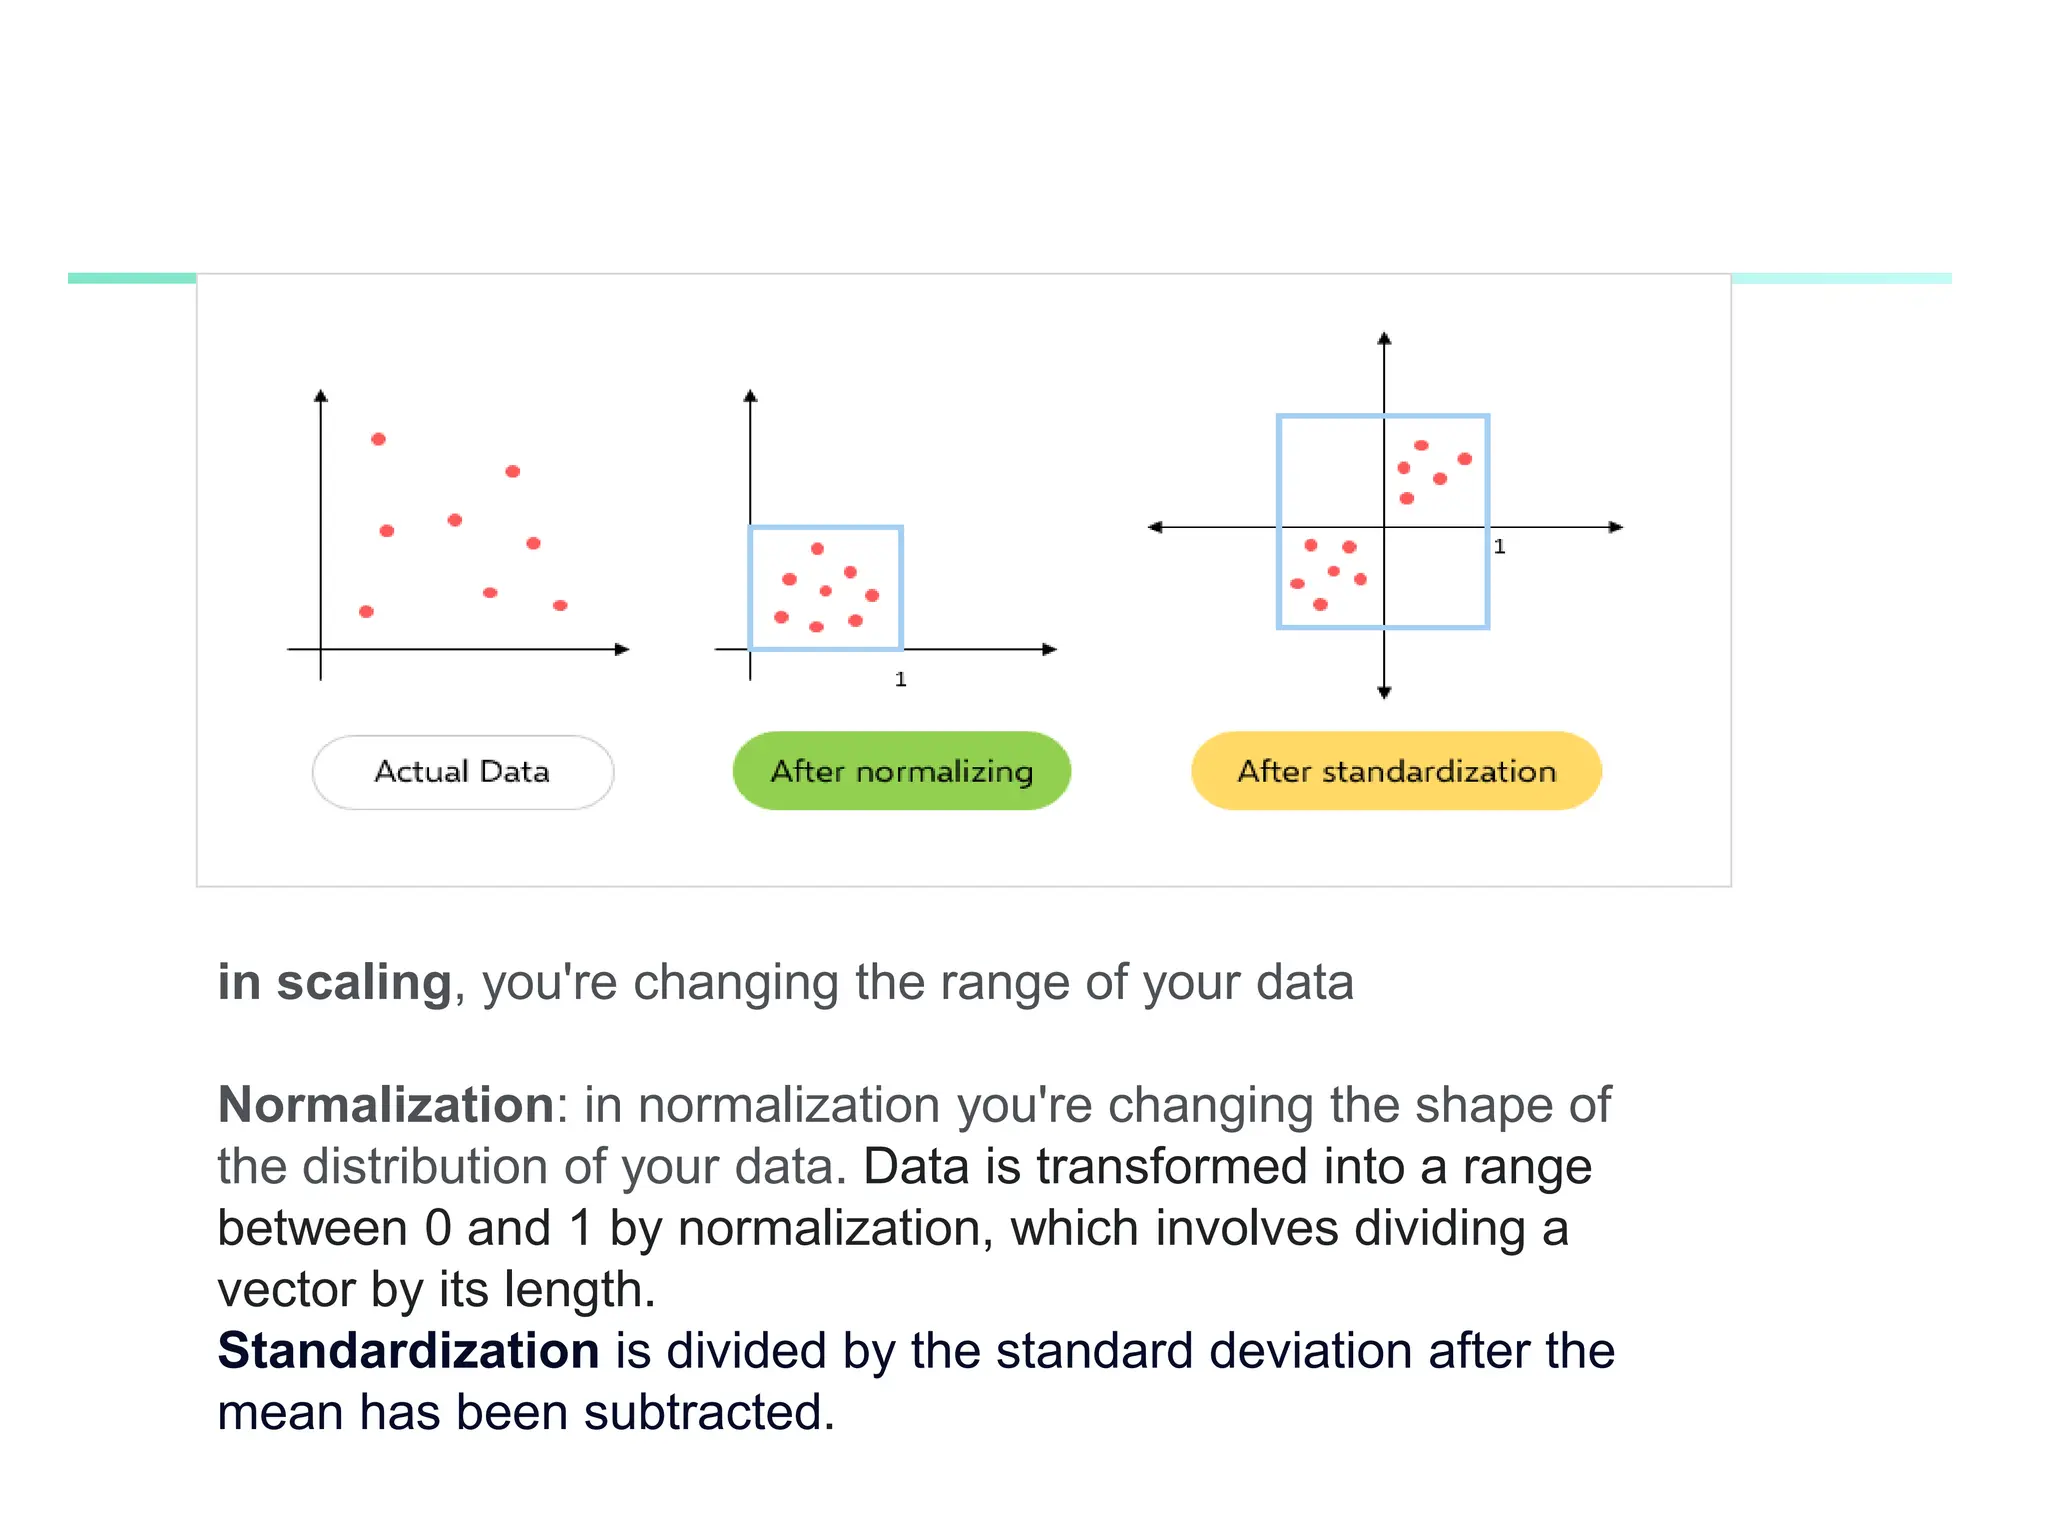Click the "1" label under the normalizing chart
The height and width of the screenshot is (1536, 2048).
[x=900, y=680]
